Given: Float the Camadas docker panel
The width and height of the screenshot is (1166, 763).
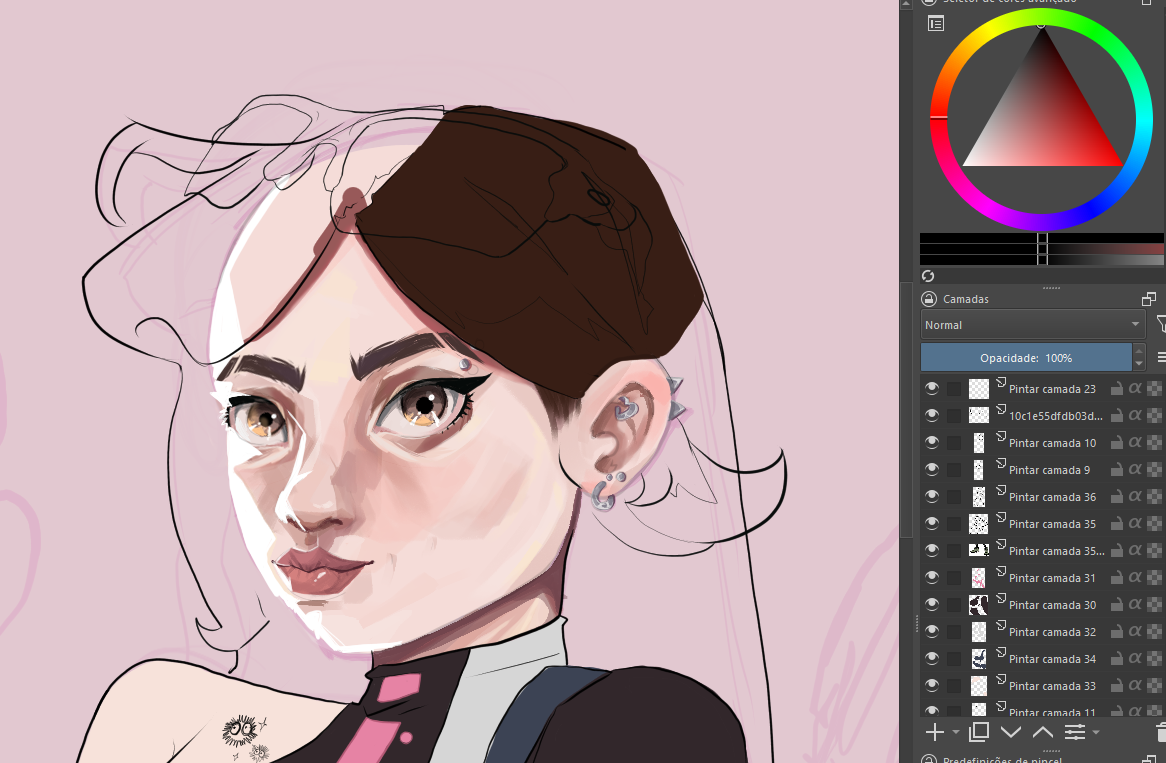Looking at the screenshot, I should point(1149,299).
